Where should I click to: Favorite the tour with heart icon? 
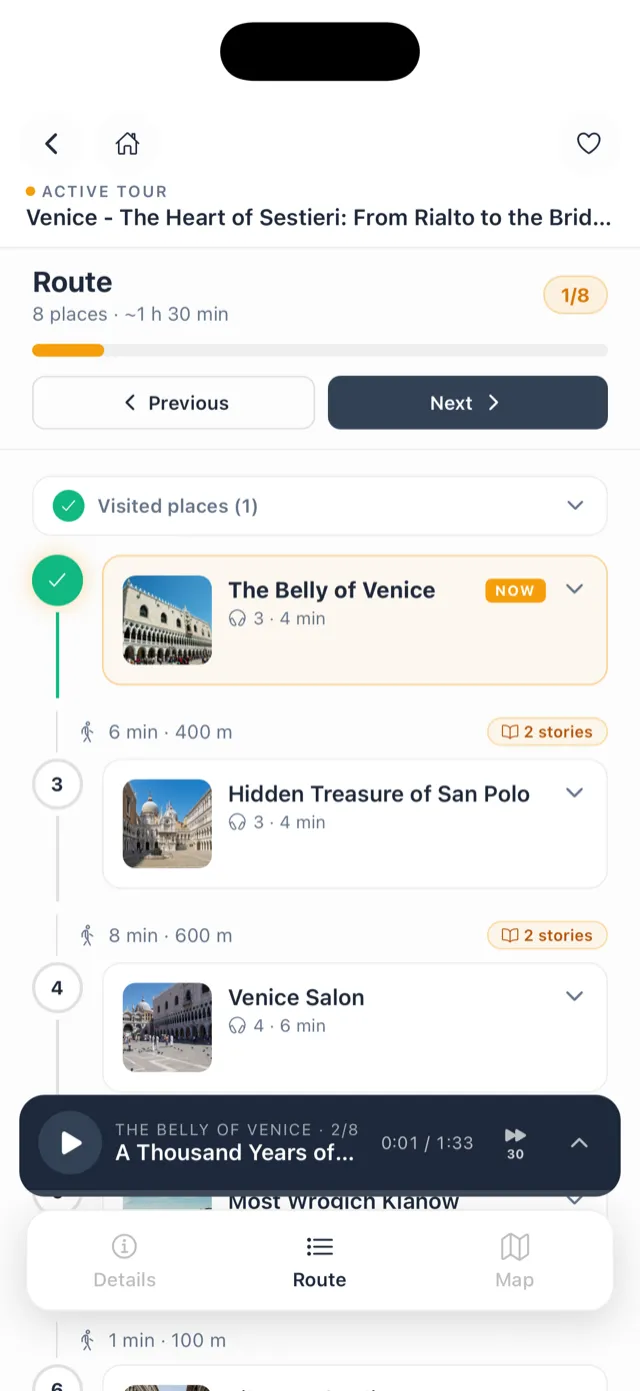589,144
